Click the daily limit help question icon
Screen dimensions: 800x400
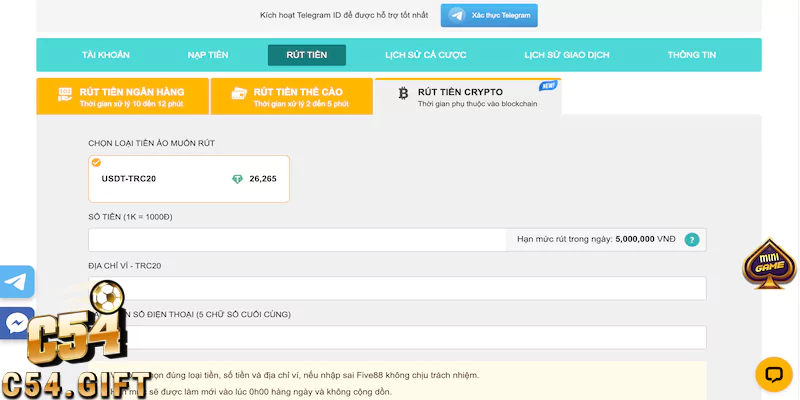pos(692,240)
